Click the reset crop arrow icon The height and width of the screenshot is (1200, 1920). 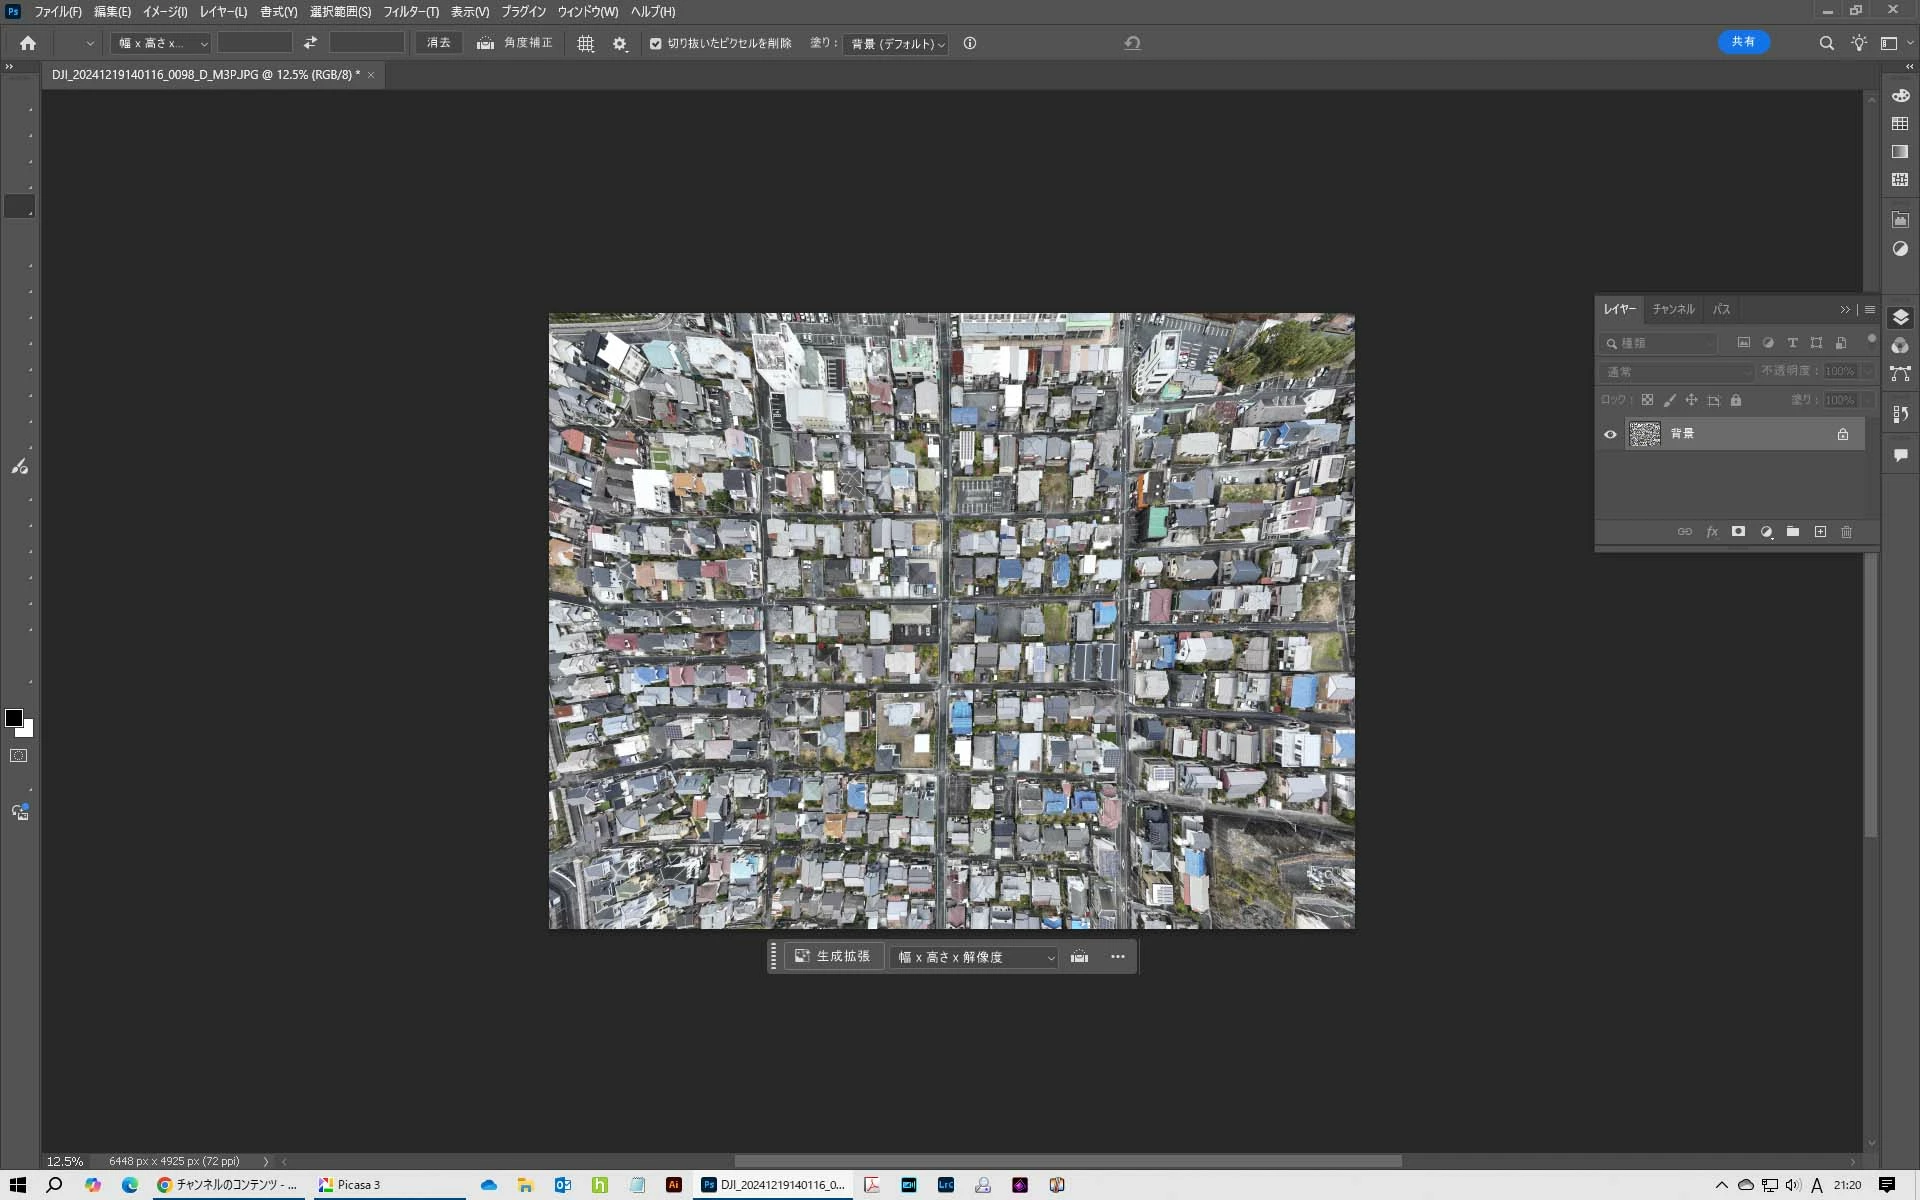pyautogui.click(x=1132, y=43)
